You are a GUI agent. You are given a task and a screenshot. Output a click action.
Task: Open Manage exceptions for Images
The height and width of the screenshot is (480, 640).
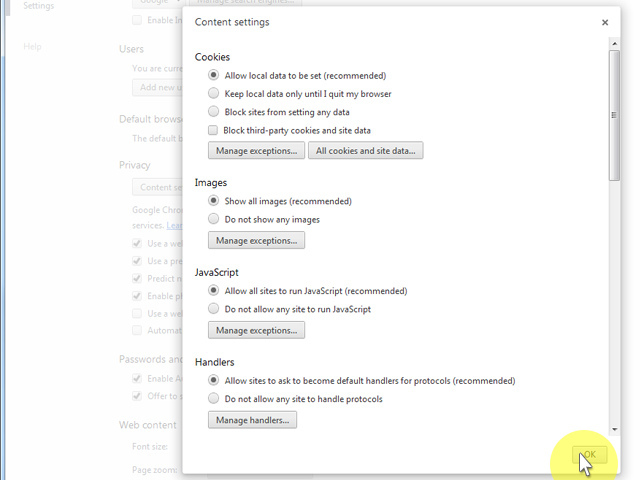(x=256, y=241)
